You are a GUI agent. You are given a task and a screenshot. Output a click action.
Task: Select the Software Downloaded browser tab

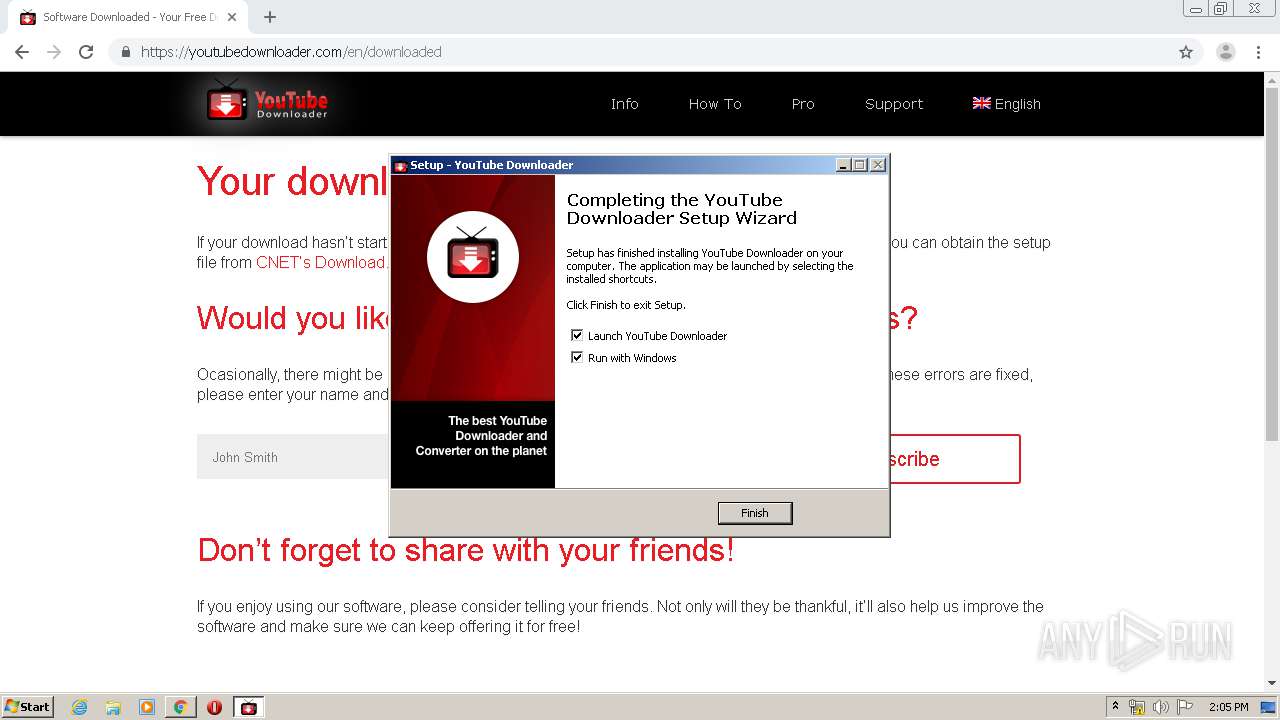tap(130, 17)
